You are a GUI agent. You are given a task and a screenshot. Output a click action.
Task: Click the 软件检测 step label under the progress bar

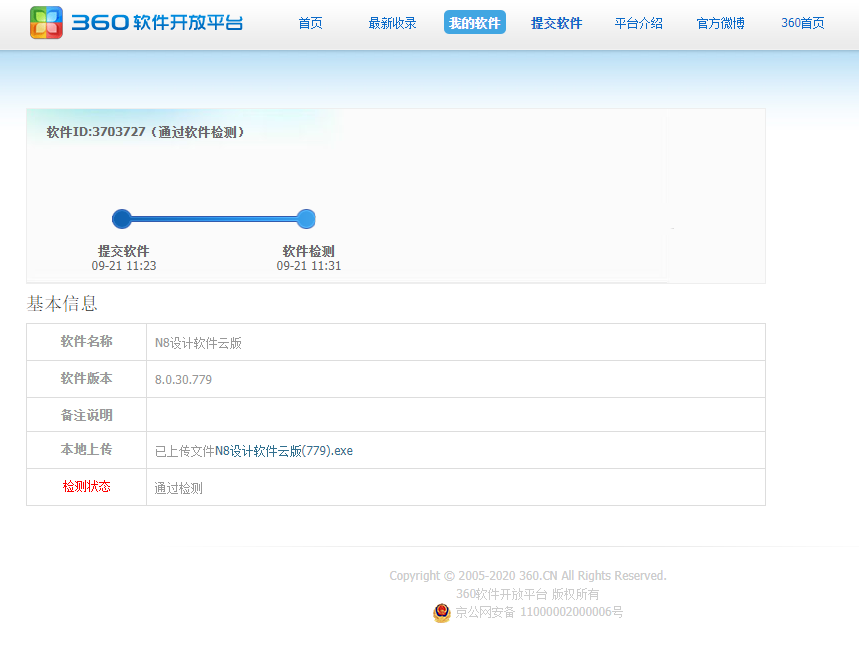click(308, 251)
